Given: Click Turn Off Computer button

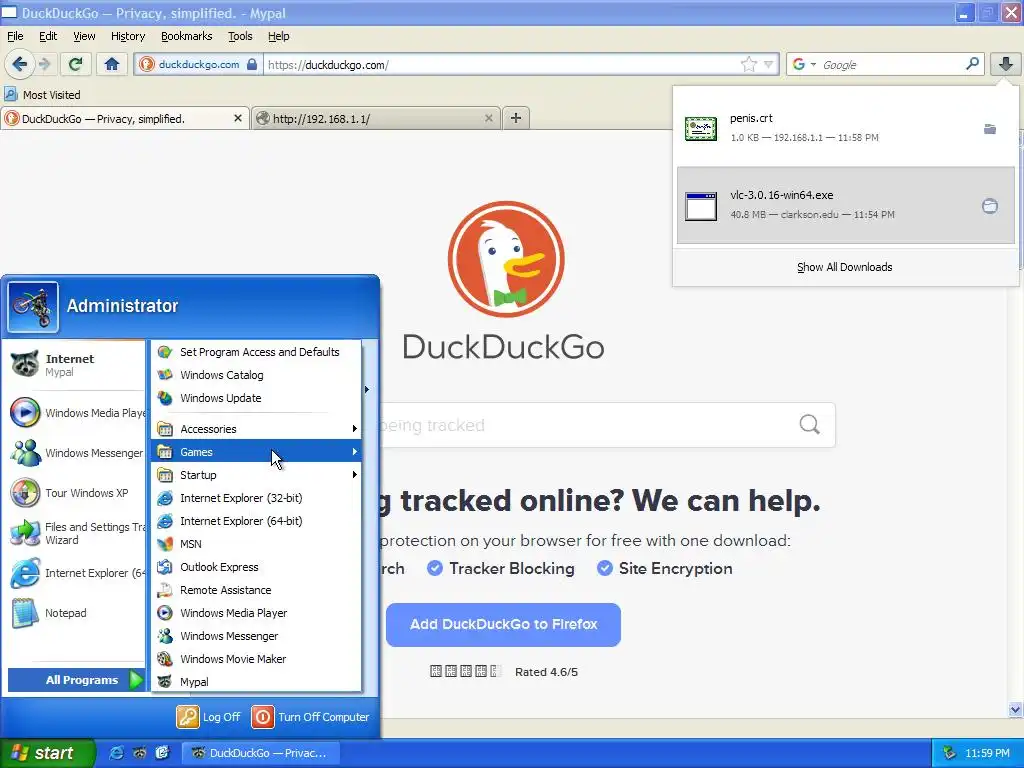Looking at the screenshot, I should pos(311,716).
